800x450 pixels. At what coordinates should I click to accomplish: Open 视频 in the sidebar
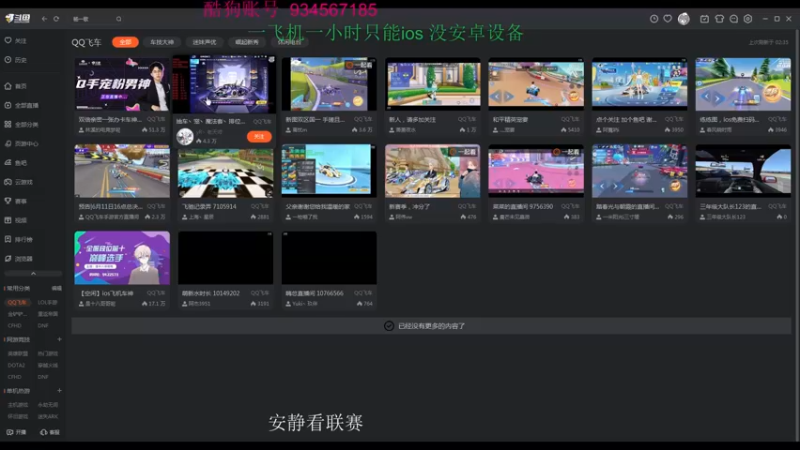pos(16,220)
